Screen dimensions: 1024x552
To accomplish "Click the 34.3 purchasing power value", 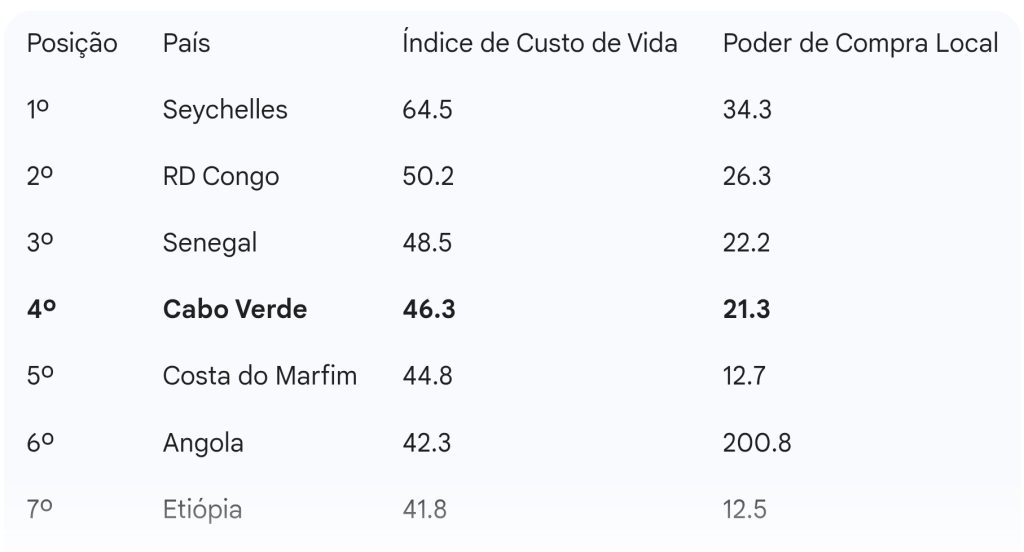I will [x=747, y=110].
